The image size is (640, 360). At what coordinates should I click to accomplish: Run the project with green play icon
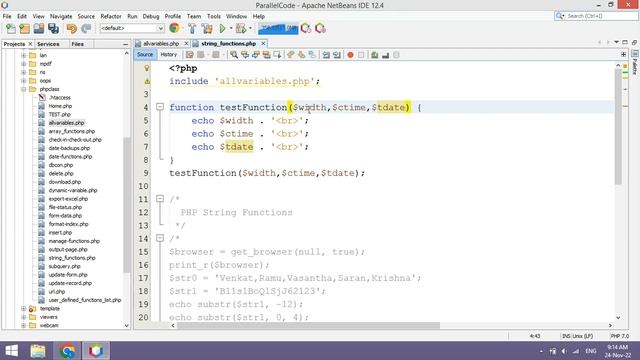click(222, 28)
